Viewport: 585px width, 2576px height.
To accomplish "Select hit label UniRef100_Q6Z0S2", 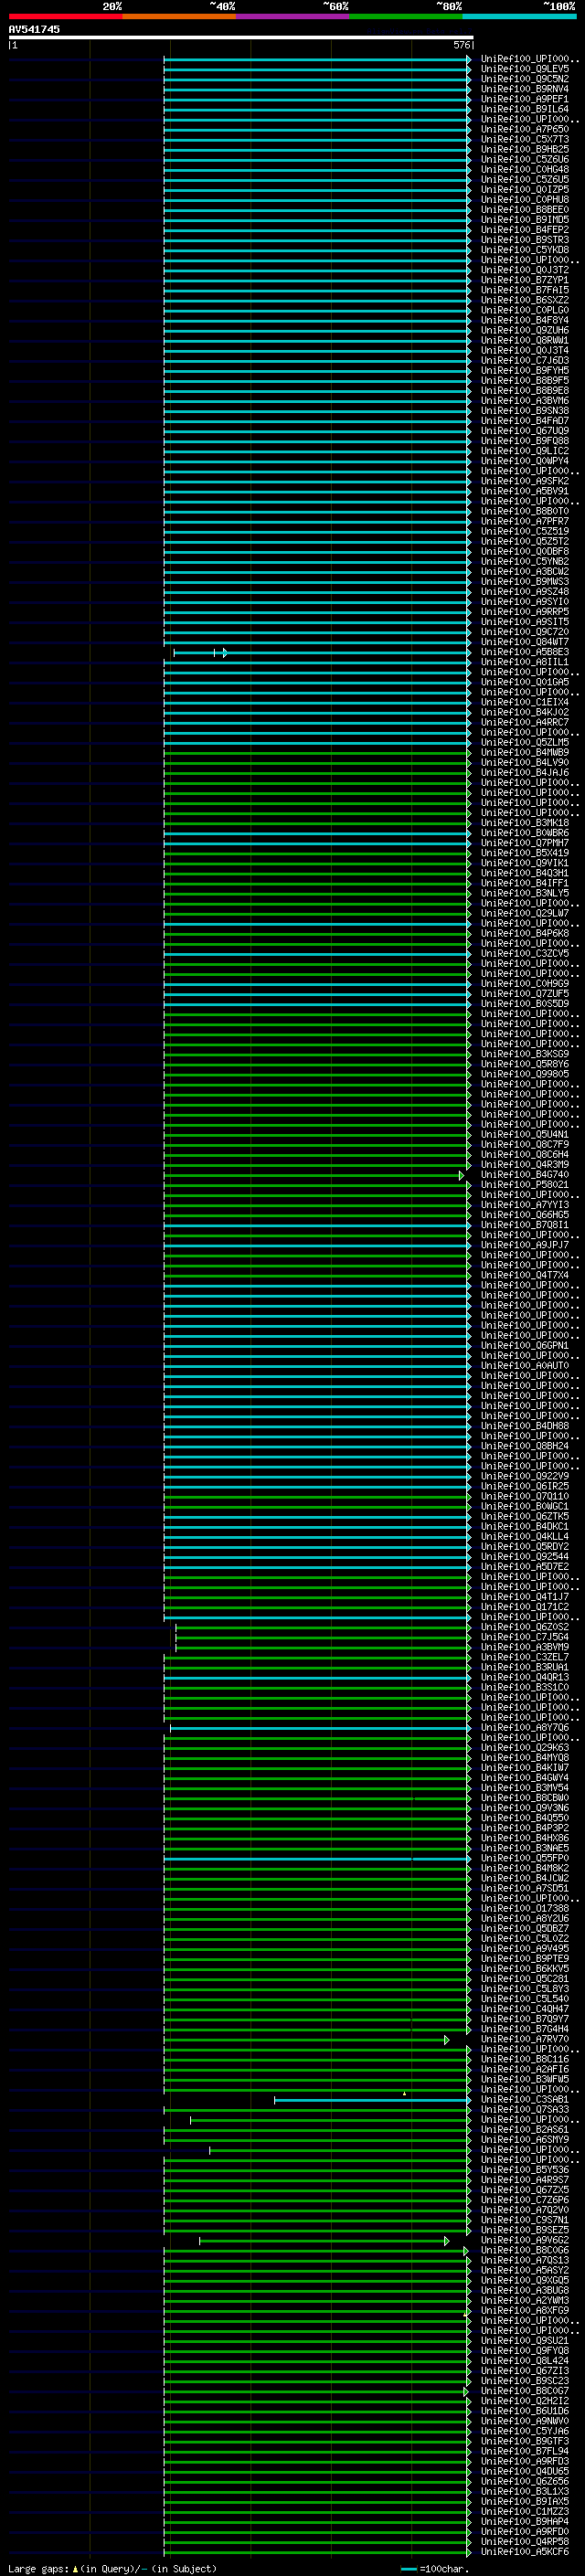I will (x=525, y=1627).
